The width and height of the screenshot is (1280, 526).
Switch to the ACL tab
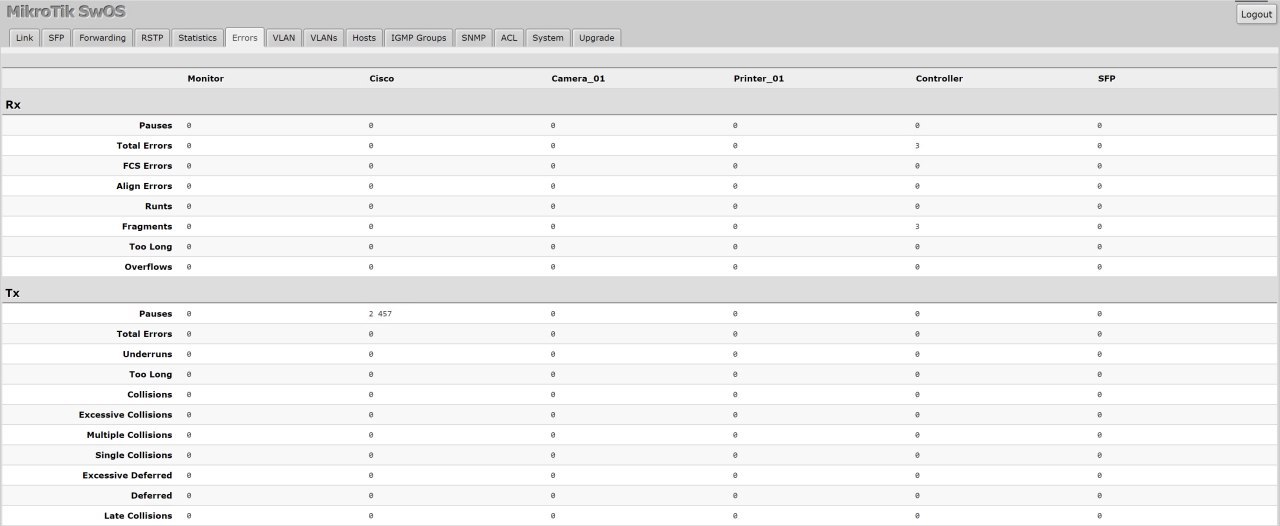point(509,38)
